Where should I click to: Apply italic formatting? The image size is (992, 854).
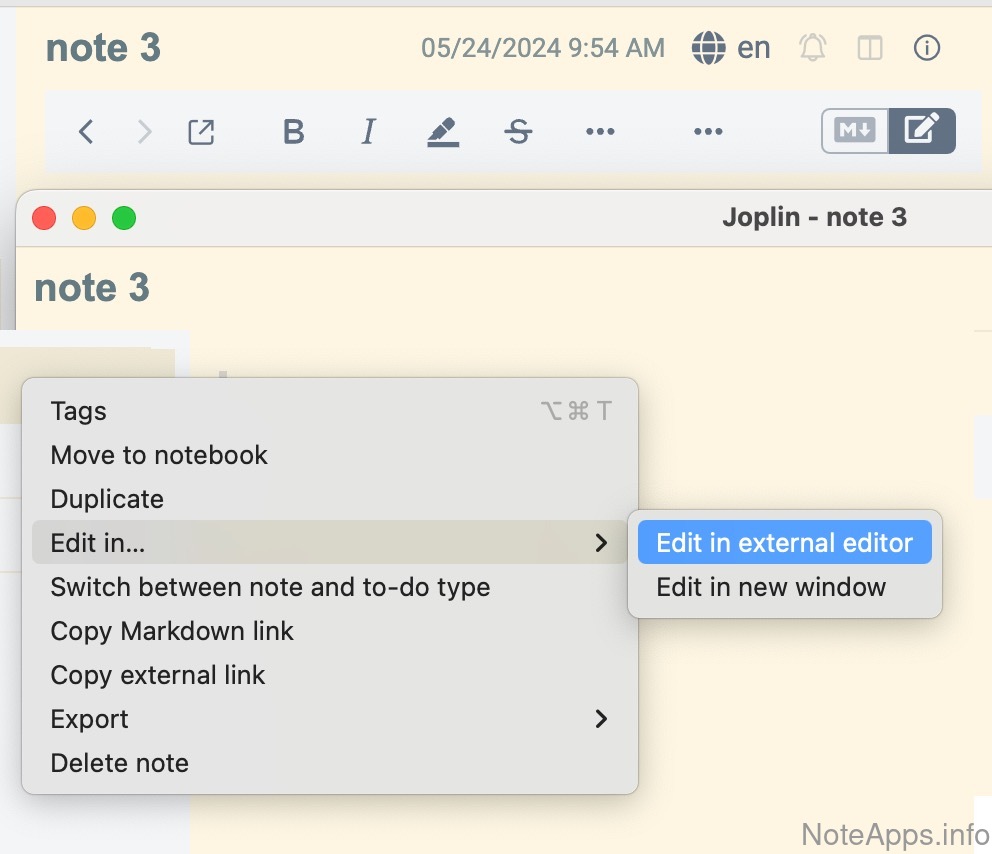coord(368,131)
